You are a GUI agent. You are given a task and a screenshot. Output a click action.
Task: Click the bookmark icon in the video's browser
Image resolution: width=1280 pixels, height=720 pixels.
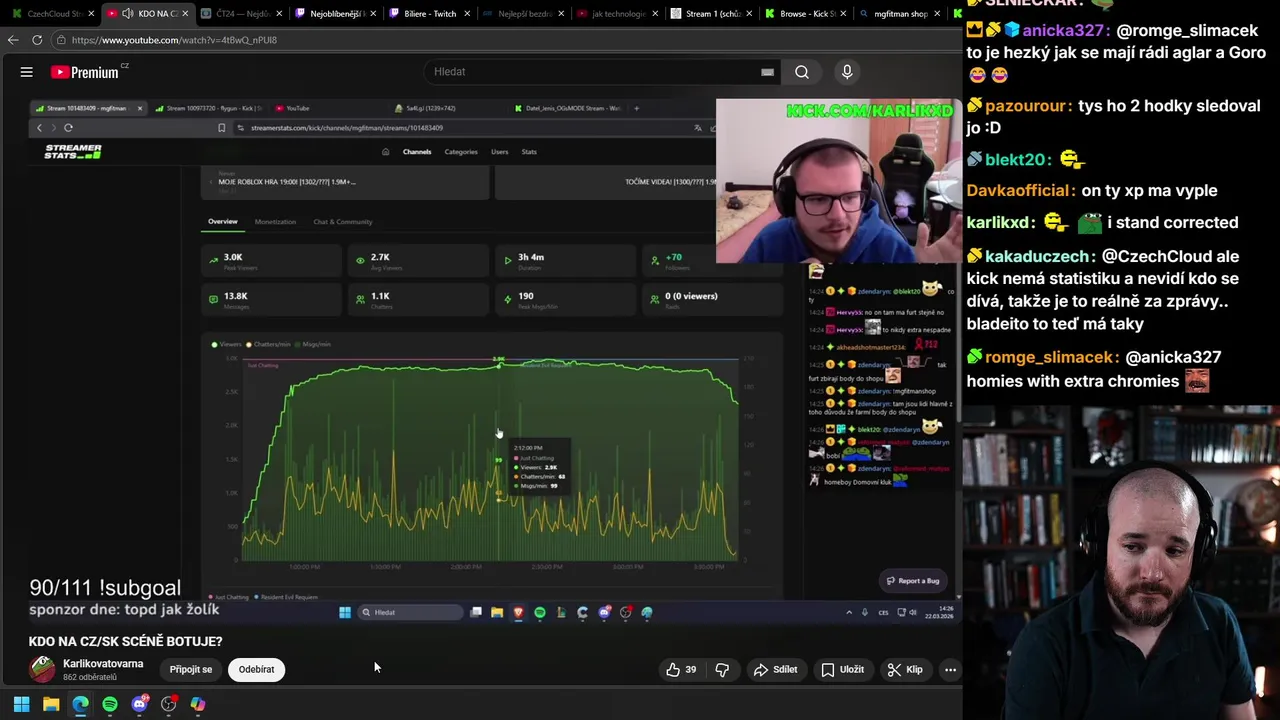pos(221,128)
